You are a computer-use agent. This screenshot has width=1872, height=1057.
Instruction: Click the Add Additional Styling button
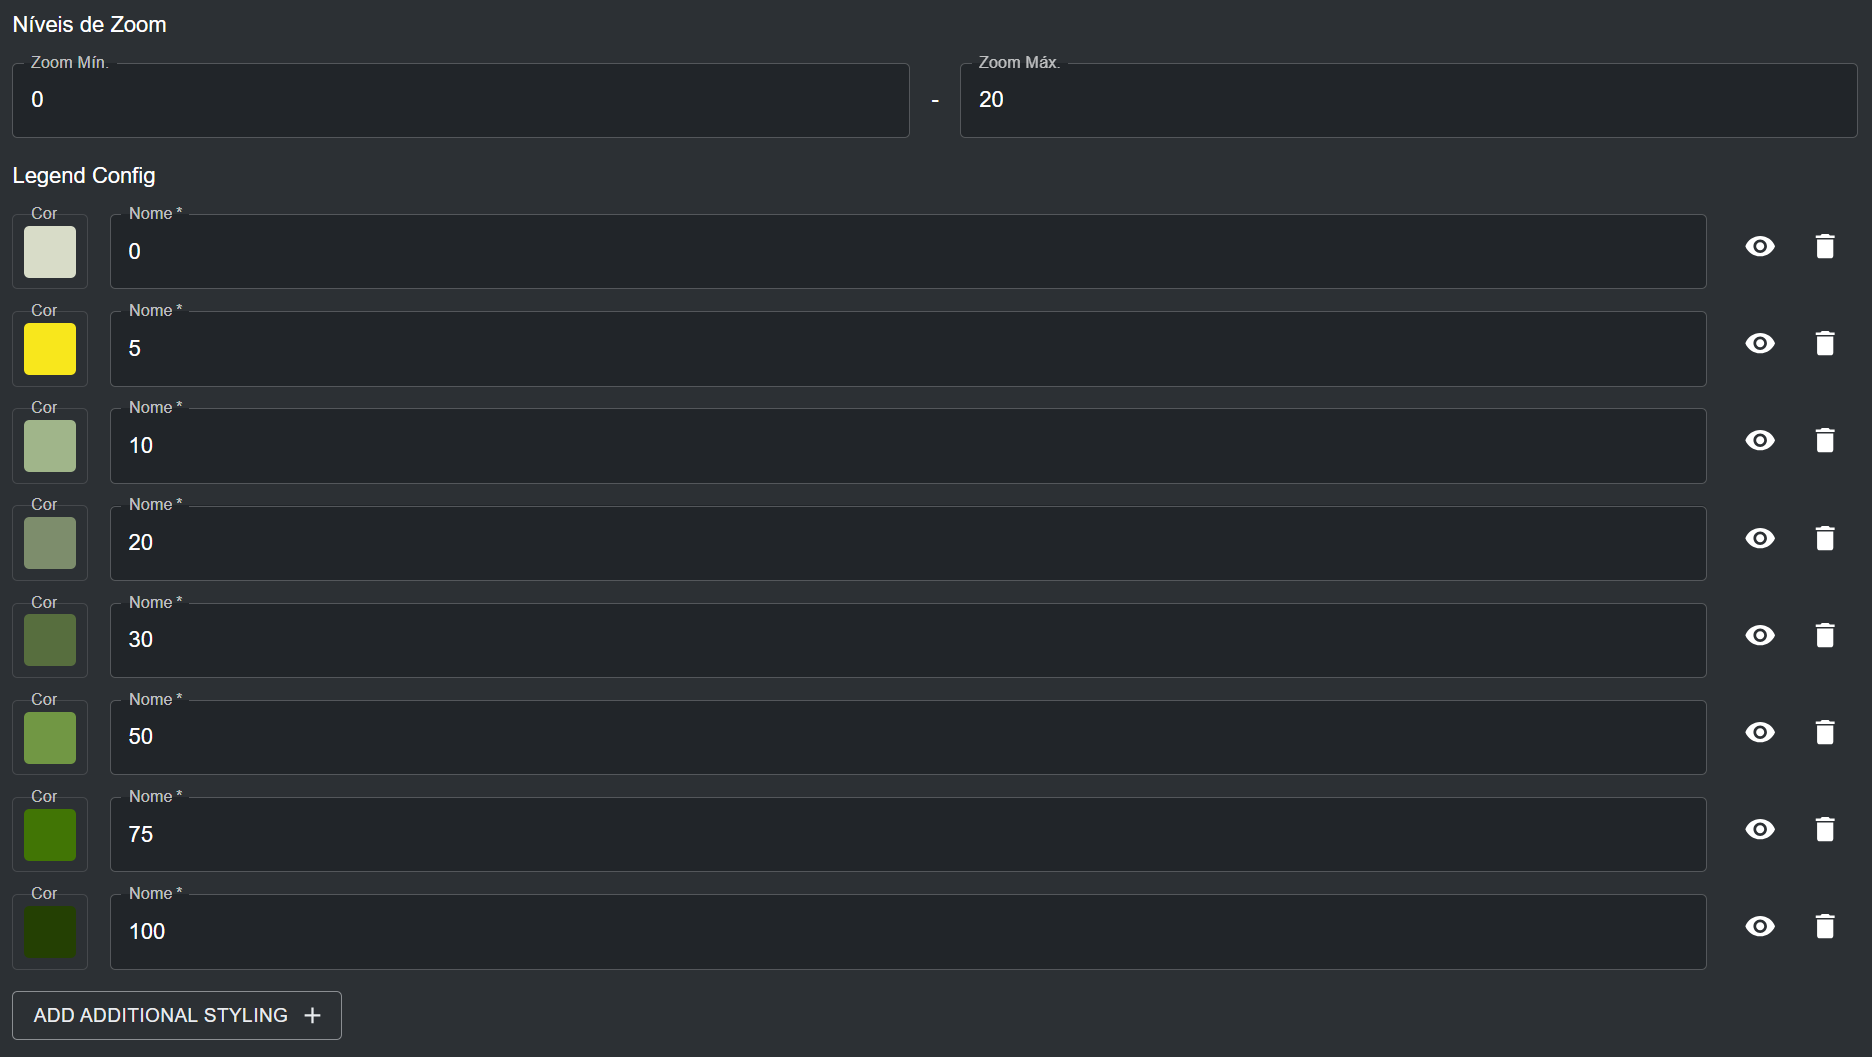tap(177, 1015)
